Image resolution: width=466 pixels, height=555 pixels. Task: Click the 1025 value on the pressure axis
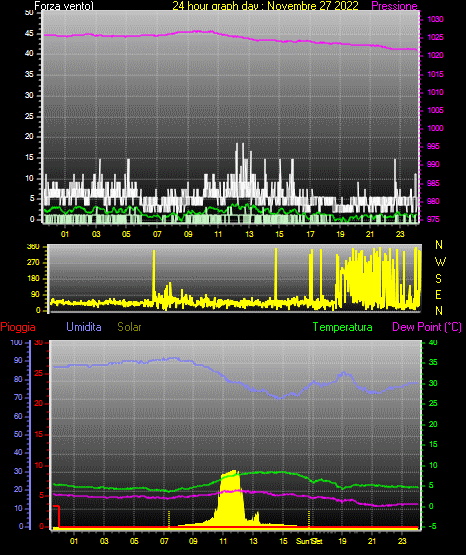435,37
